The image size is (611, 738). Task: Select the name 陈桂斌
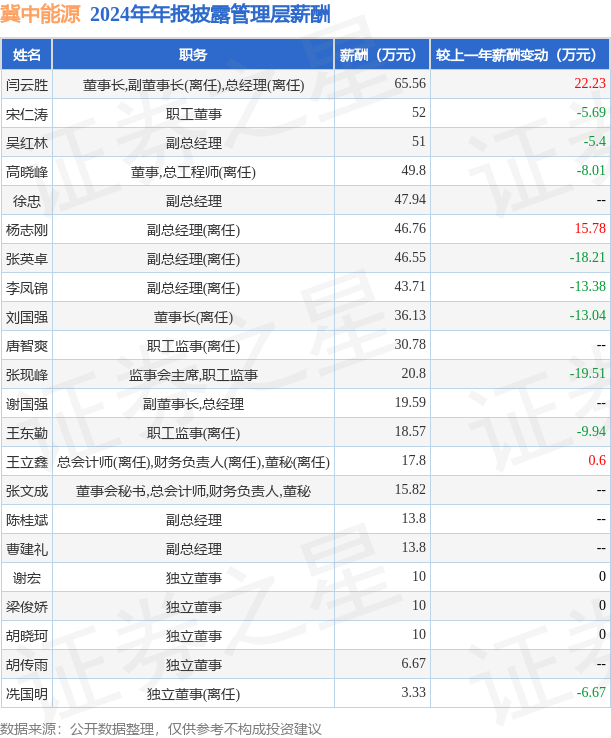tap(27, 520)
